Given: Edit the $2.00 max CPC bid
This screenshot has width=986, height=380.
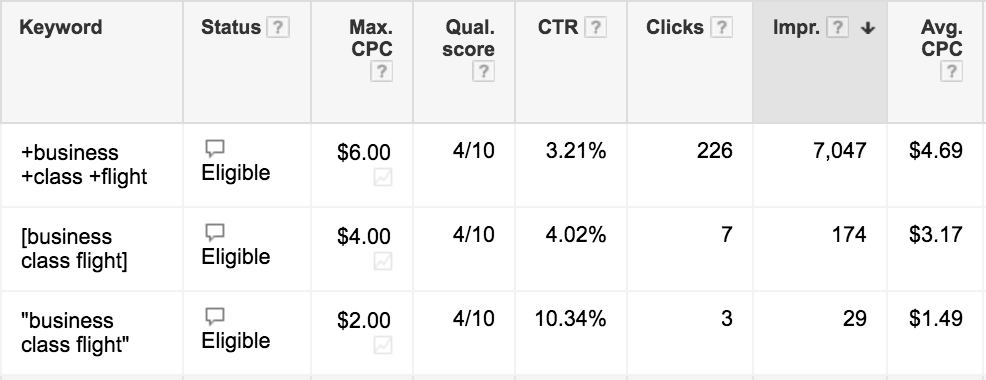Looking at the screenshot, I should pos(363,320).
